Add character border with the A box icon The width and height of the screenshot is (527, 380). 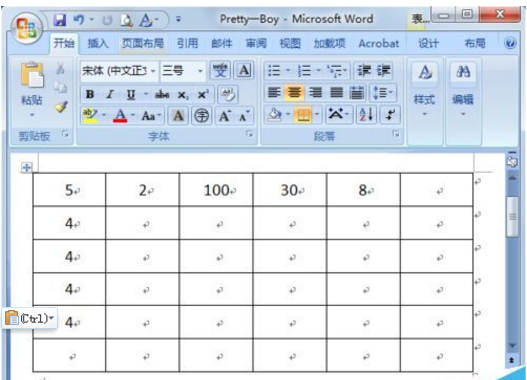tap(244, 71)
